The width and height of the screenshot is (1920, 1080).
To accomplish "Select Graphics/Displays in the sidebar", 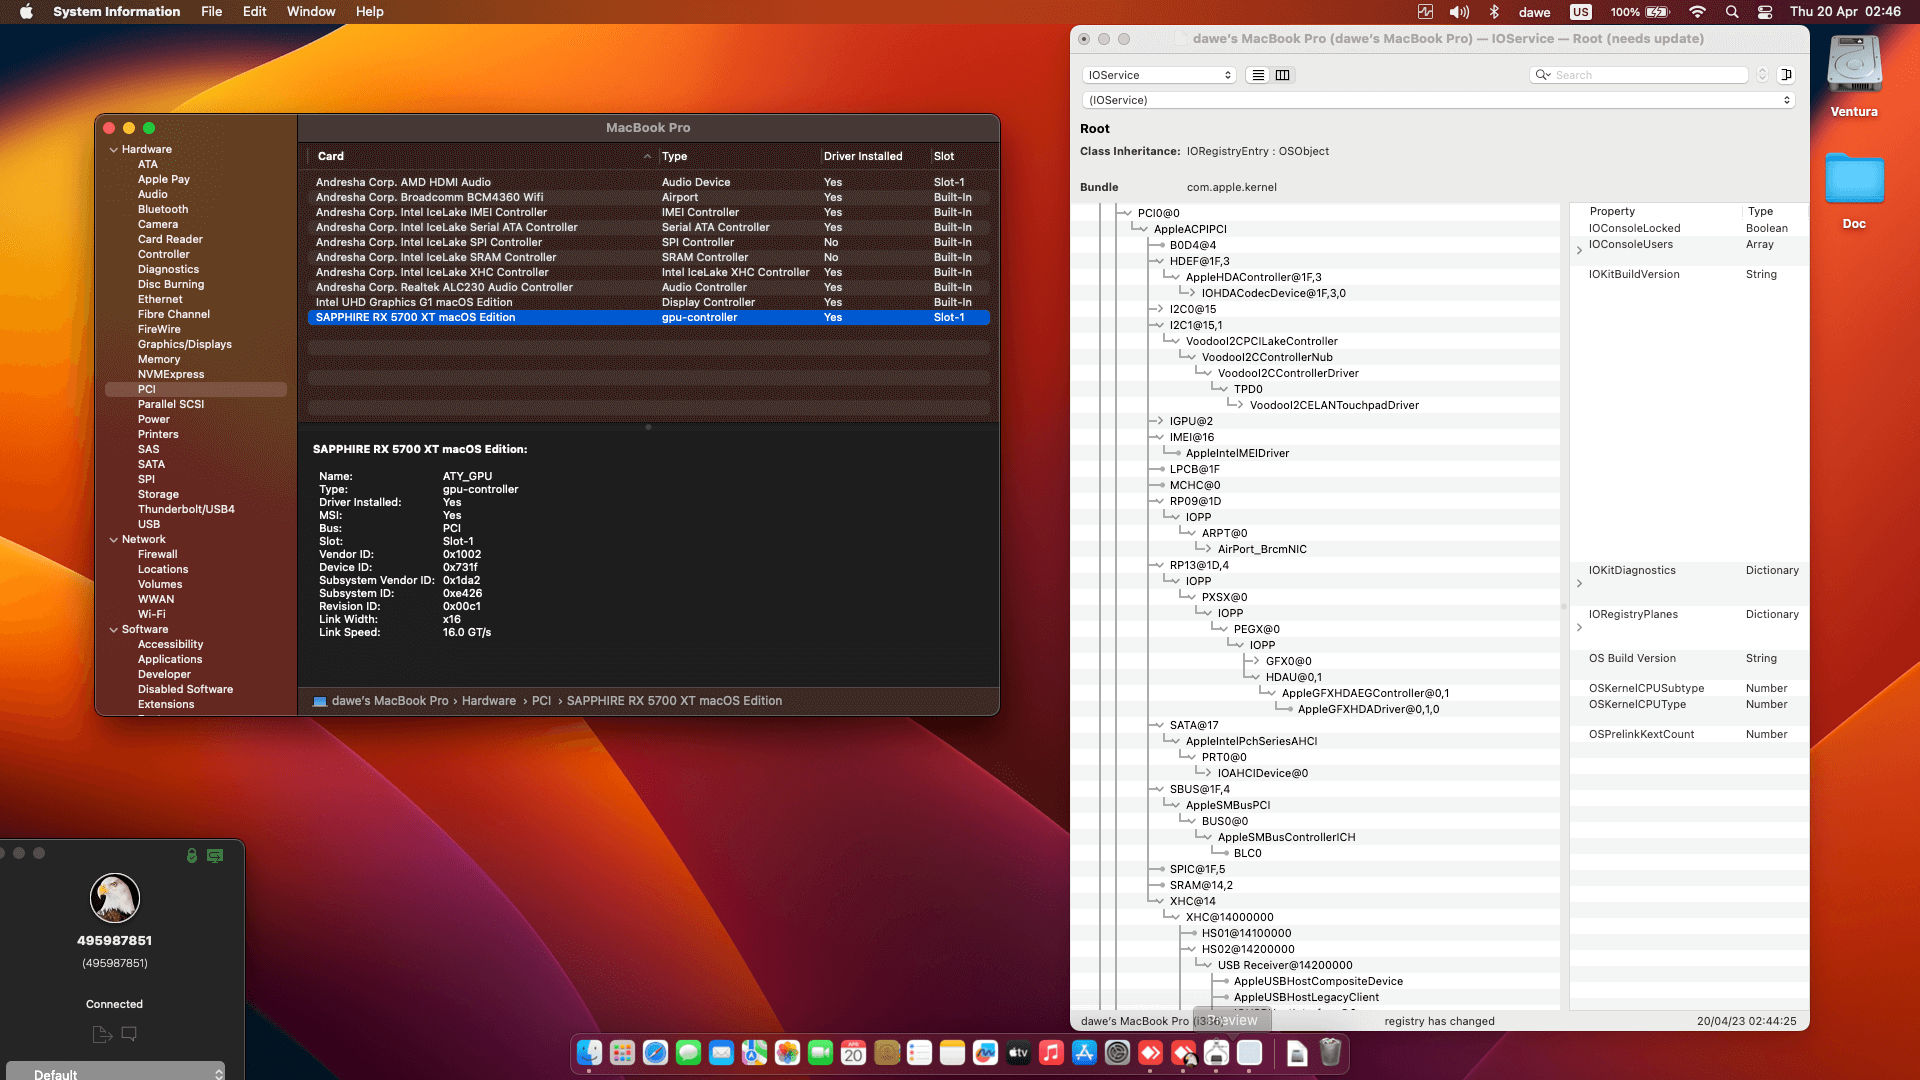I will coord(185,344).
